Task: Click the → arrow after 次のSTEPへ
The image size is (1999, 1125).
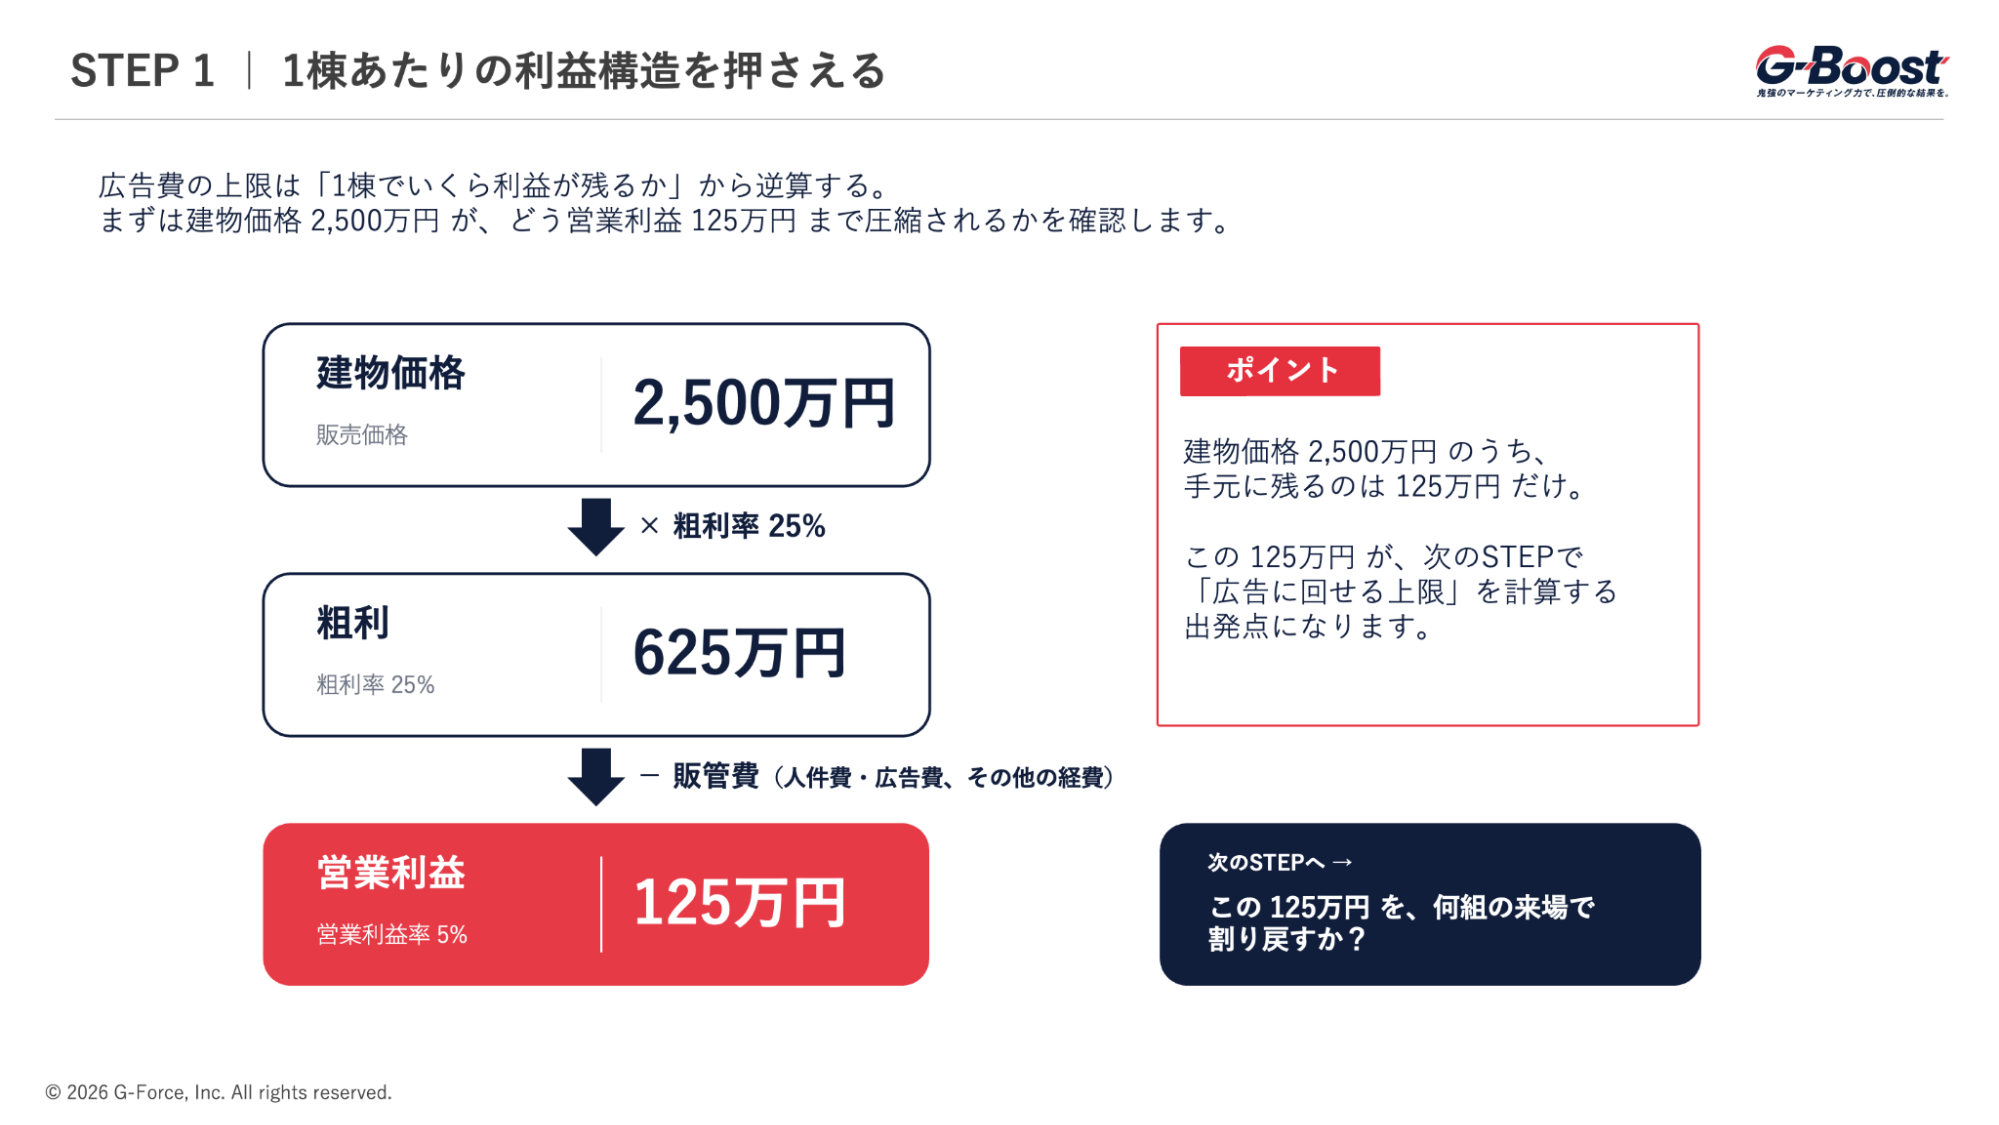Action: pyautogui.click(x=1342, y=862)
